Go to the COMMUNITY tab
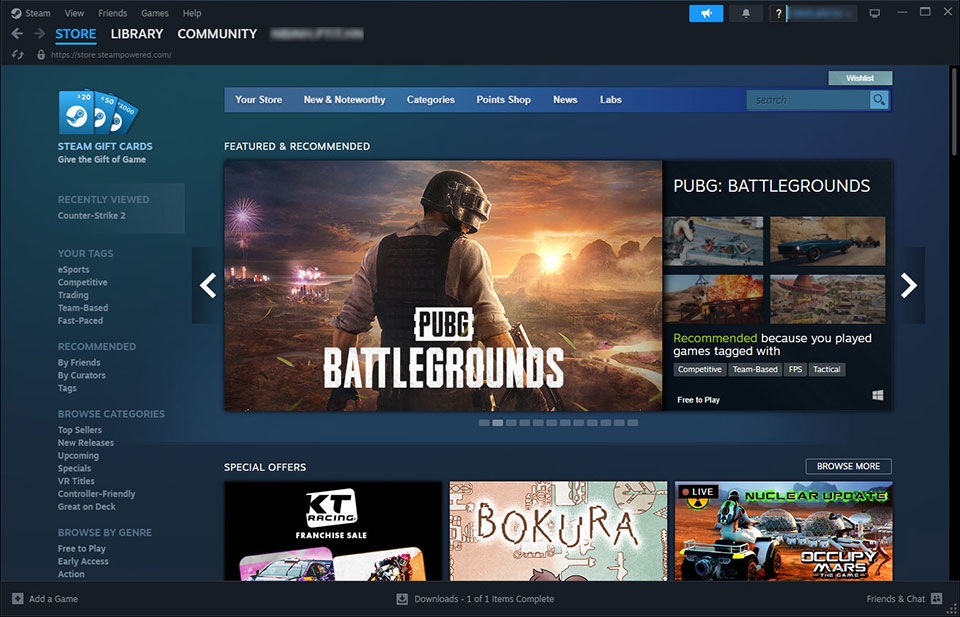The height and width of the screenshot is (617, 960). 217,34
